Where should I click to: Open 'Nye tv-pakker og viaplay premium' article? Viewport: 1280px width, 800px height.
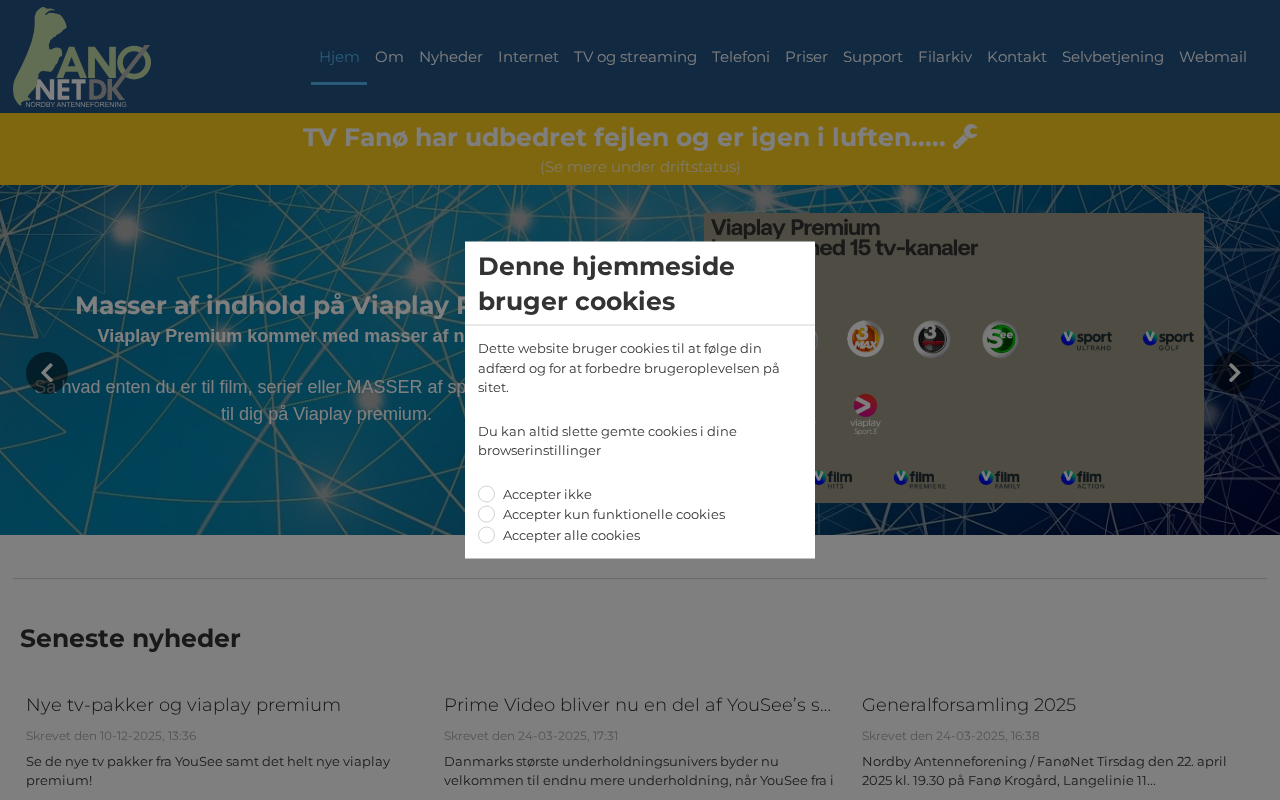(184, 705)
